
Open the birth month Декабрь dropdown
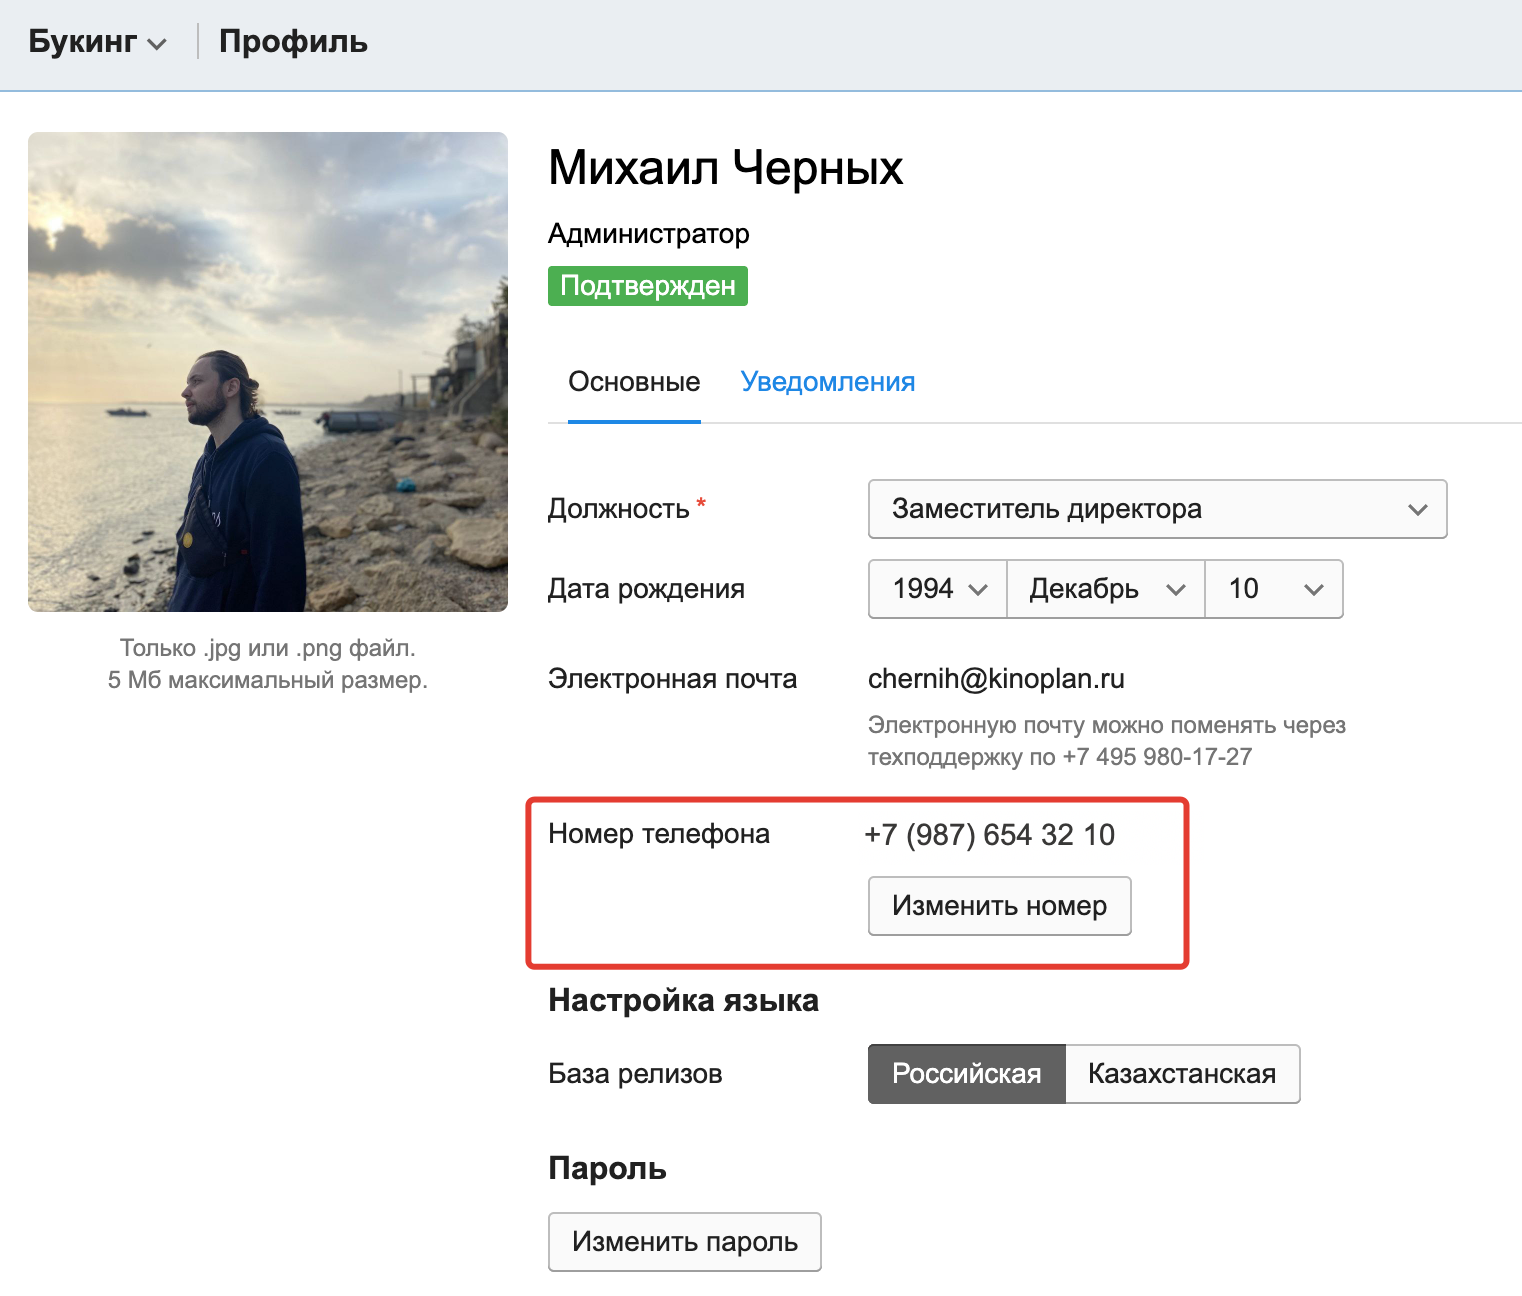coord(1105,589)
